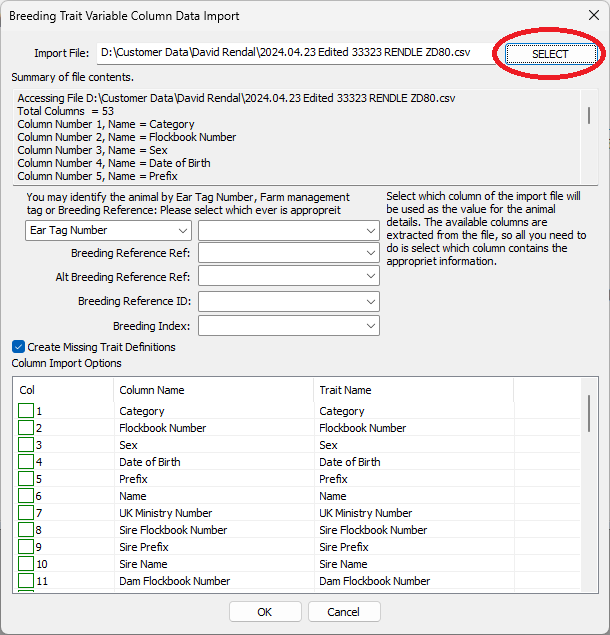This screenshot has width=610, height=635.
Task: Select checkbox for column 6 Name
Action: [26, 496]
